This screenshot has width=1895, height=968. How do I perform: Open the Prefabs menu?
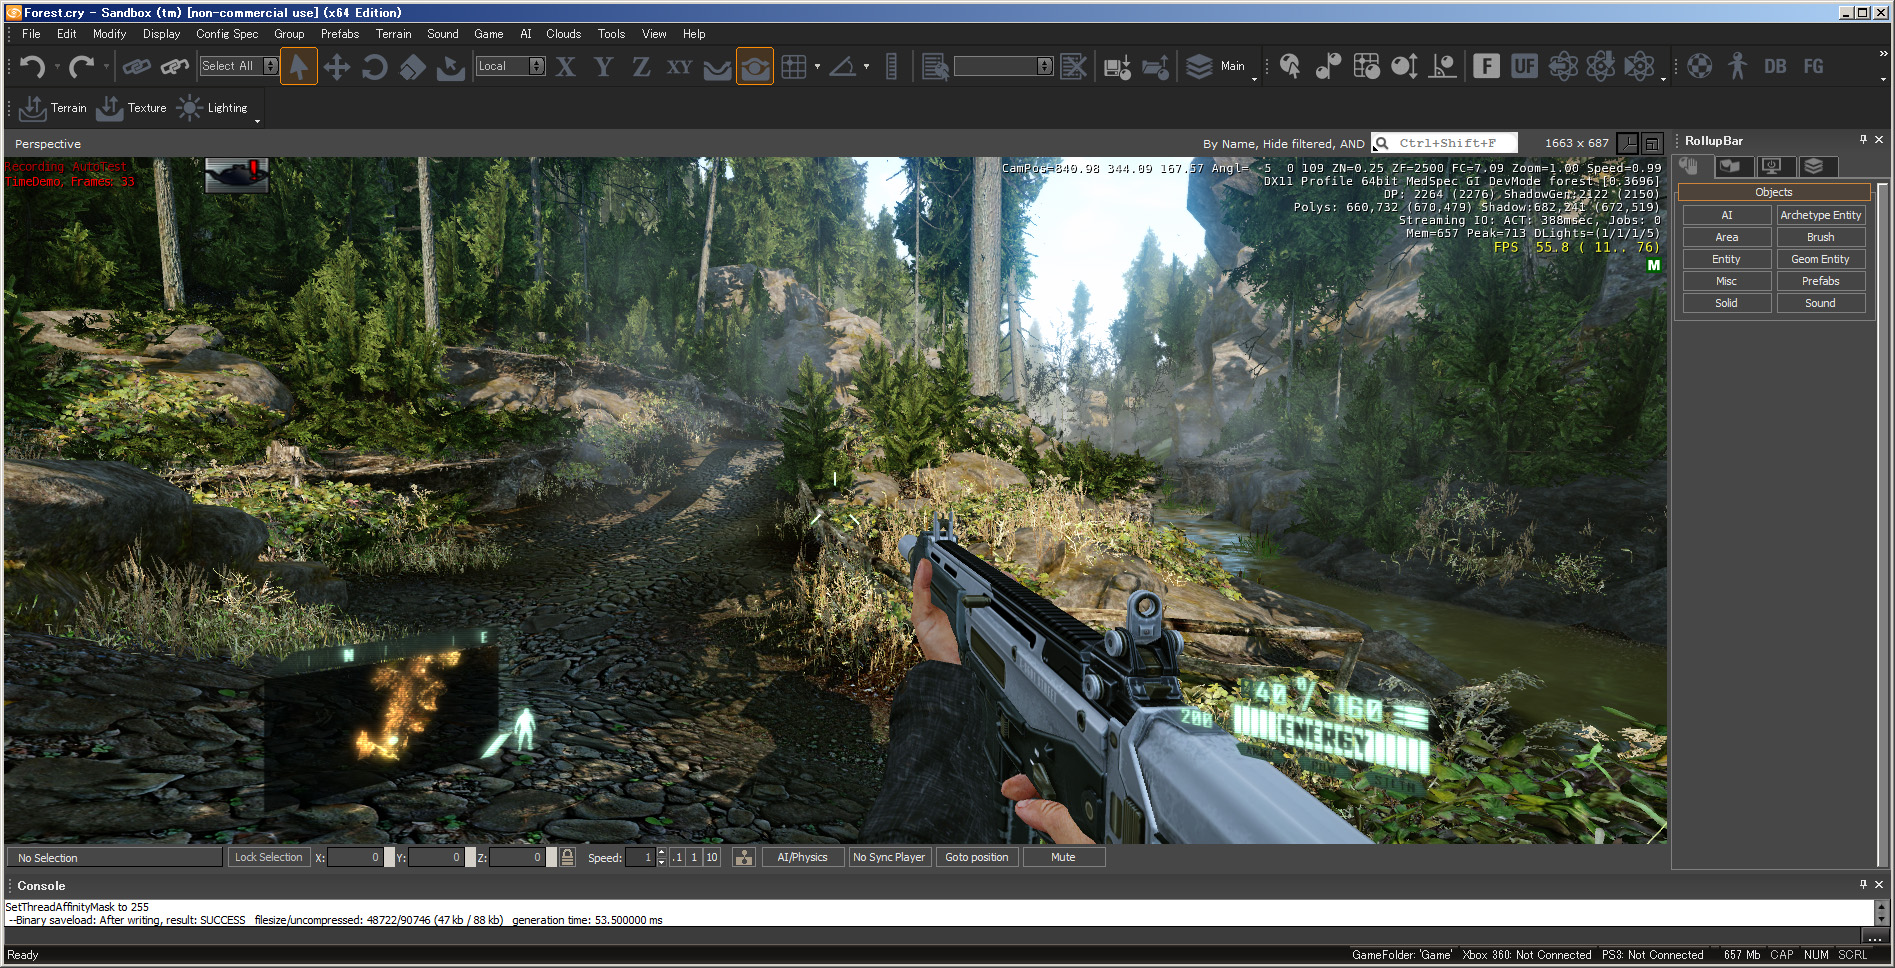pos(340,34)
